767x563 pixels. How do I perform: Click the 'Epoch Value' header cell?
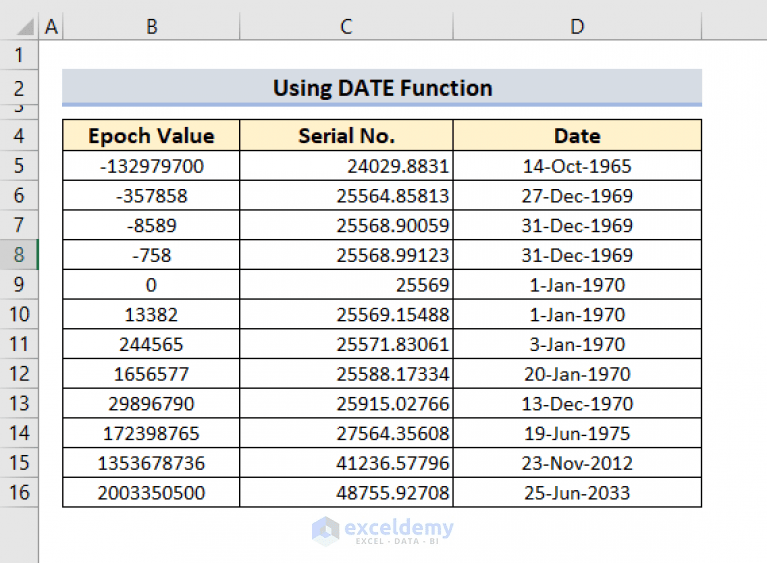pyautogui.click(x=151, y=135)
